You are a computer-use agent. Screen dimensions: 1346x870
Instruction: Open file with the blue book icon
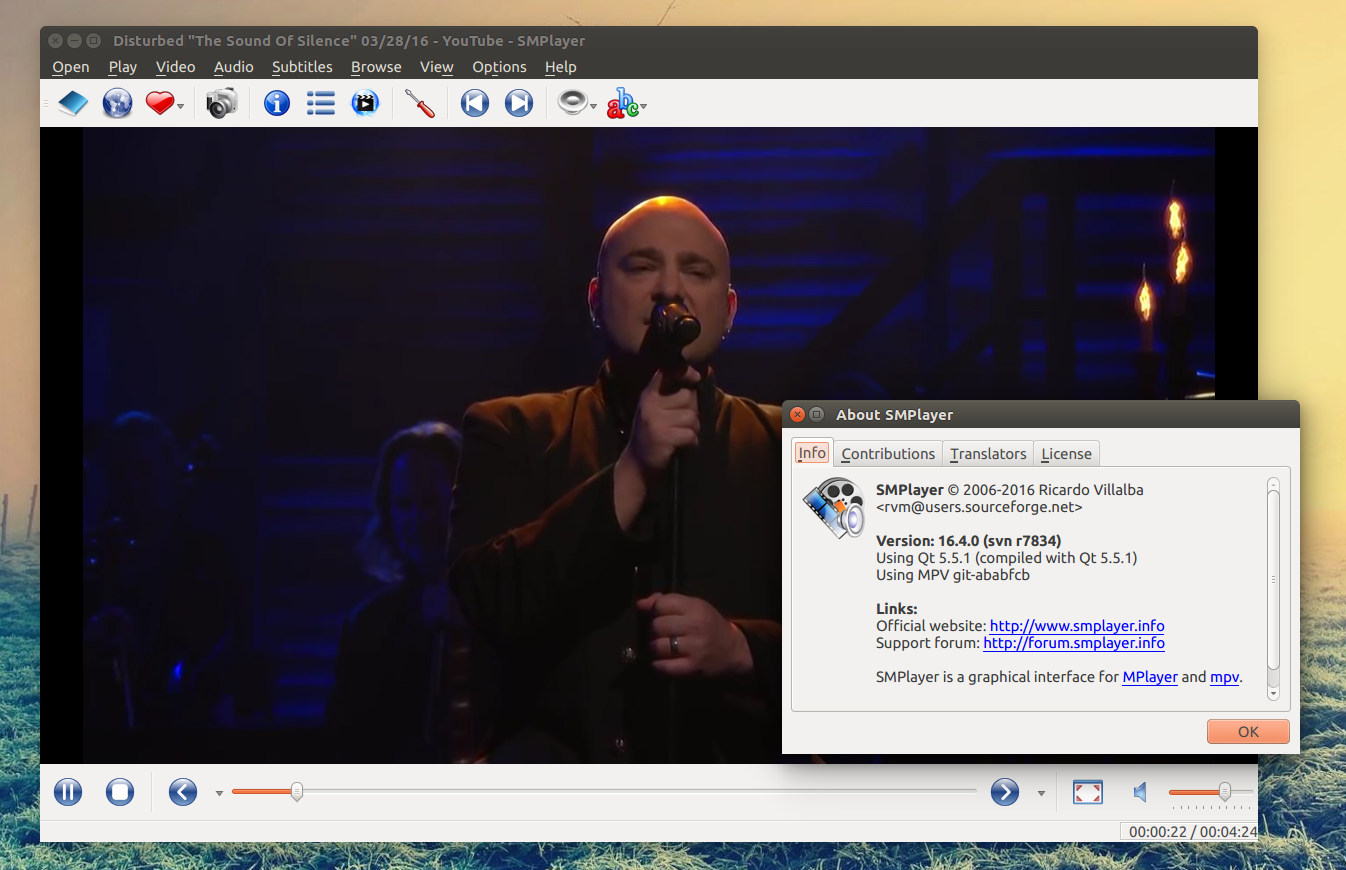point(73,103)
